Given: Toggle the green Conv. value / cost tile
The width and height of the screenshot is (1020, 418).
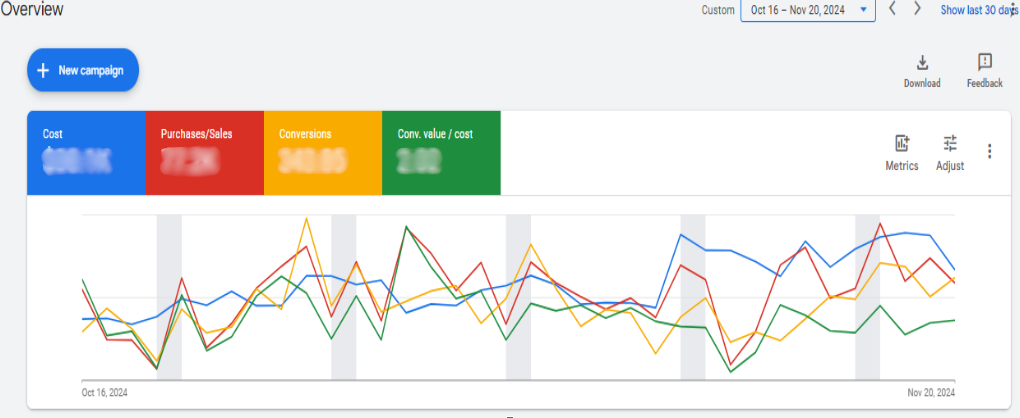Looking at the screenshot, I should (441, 153).
